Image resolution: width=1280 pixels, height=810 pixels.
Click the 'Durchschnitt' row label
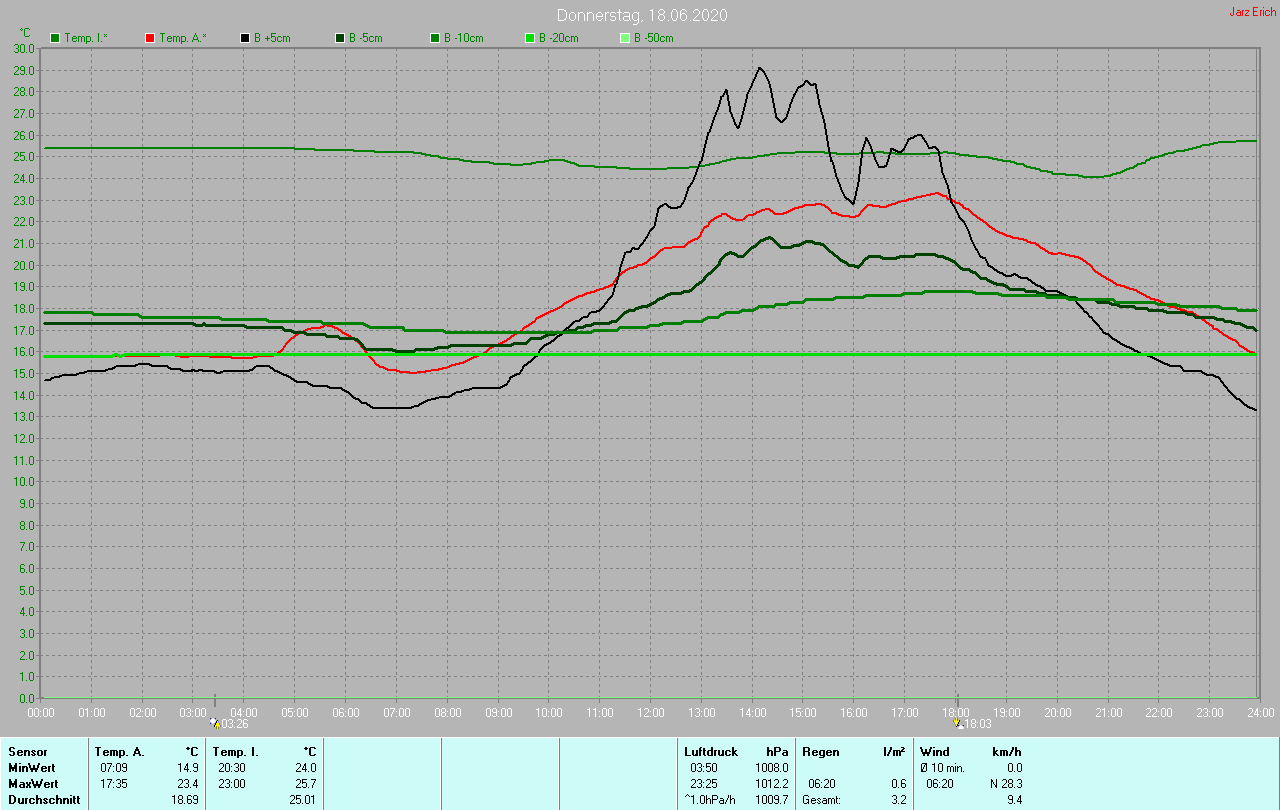pos(44,800)
